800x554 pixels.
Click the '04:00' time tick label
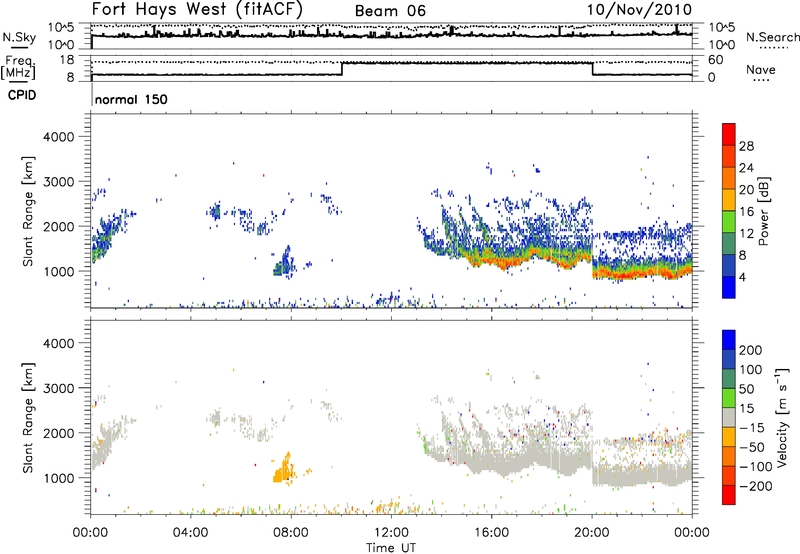(x=190, y=533)
